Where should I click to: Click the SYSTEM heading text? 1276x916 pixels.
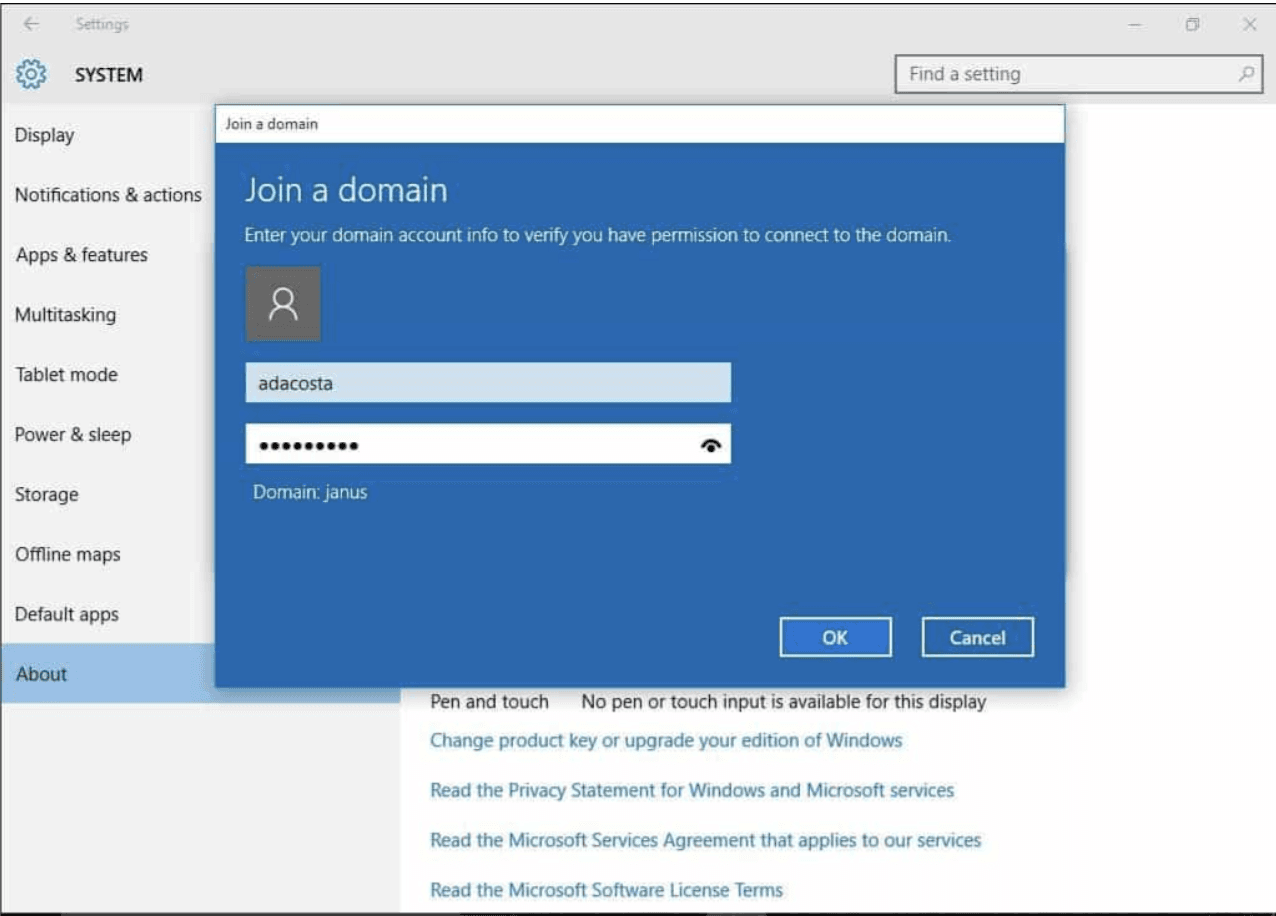click(109, 74)
